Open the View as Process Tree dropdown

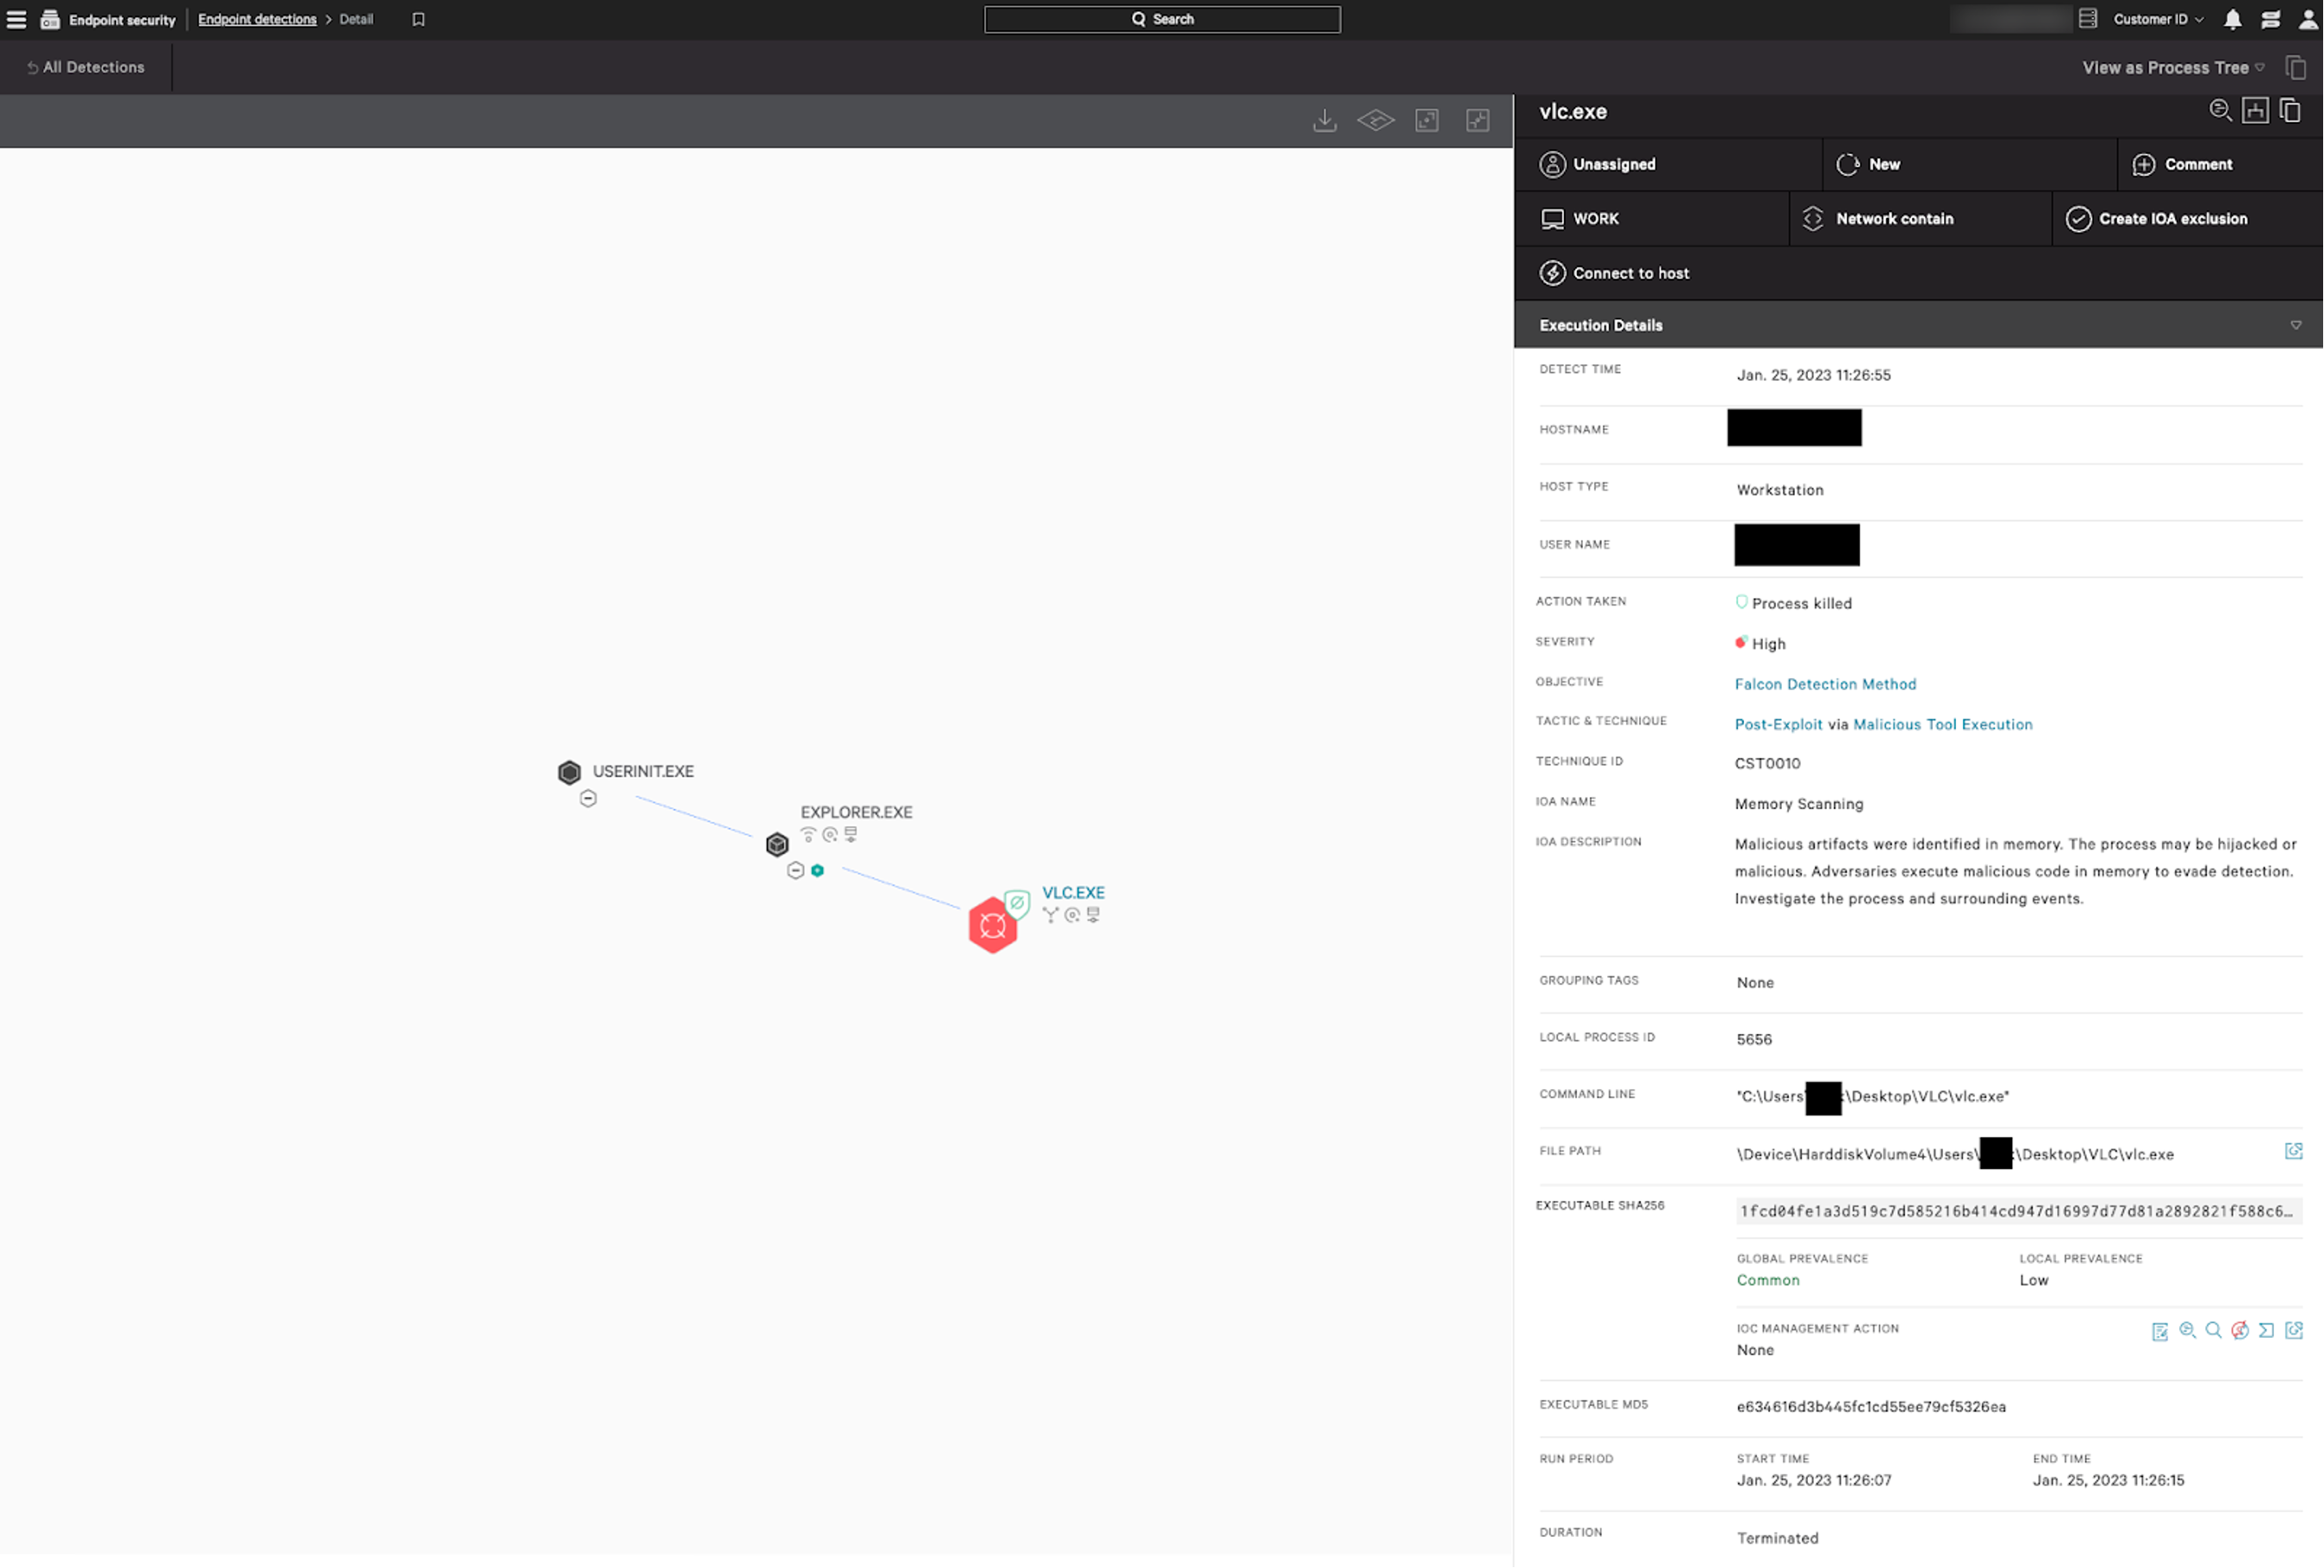(x=2173, y=68)
